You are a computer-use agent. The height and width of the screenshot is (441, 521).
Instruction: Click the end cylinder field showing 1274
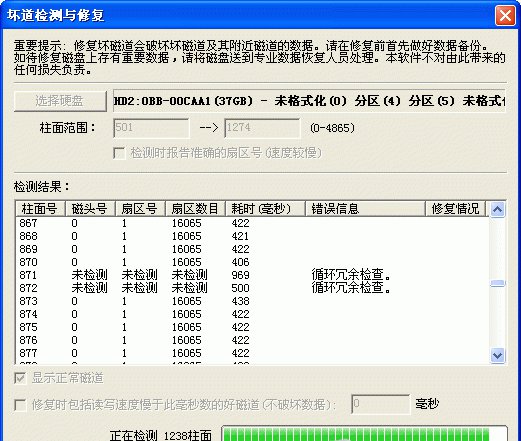(262, 128)
